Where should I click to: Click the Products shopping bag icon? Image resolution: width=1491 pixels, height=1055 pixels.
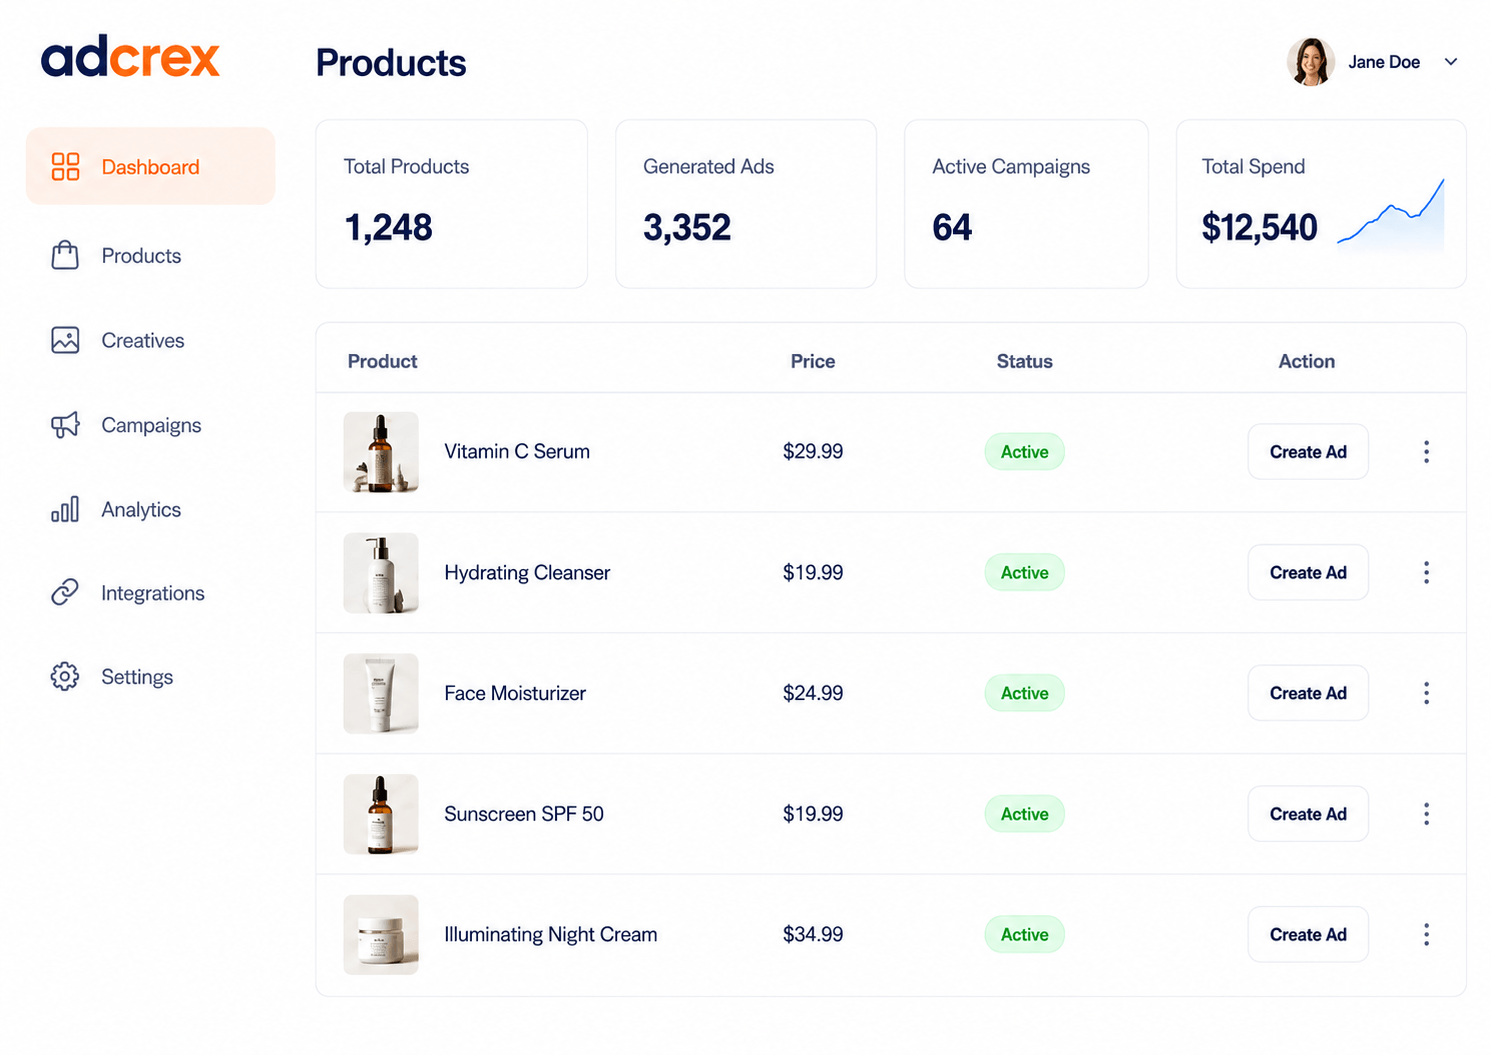tap(65, 255)
